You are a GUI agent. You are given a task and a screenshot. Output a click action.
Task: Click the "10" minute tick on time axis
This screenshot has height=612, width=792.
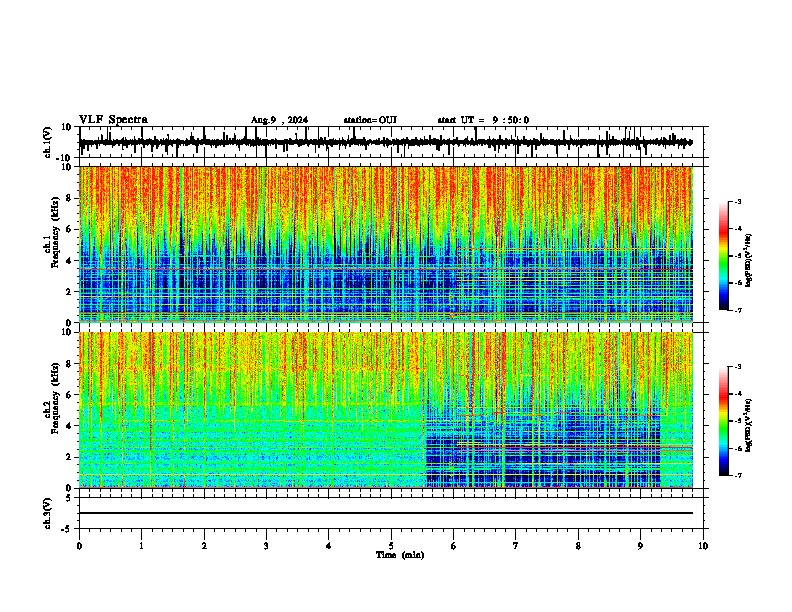point(703,546)
